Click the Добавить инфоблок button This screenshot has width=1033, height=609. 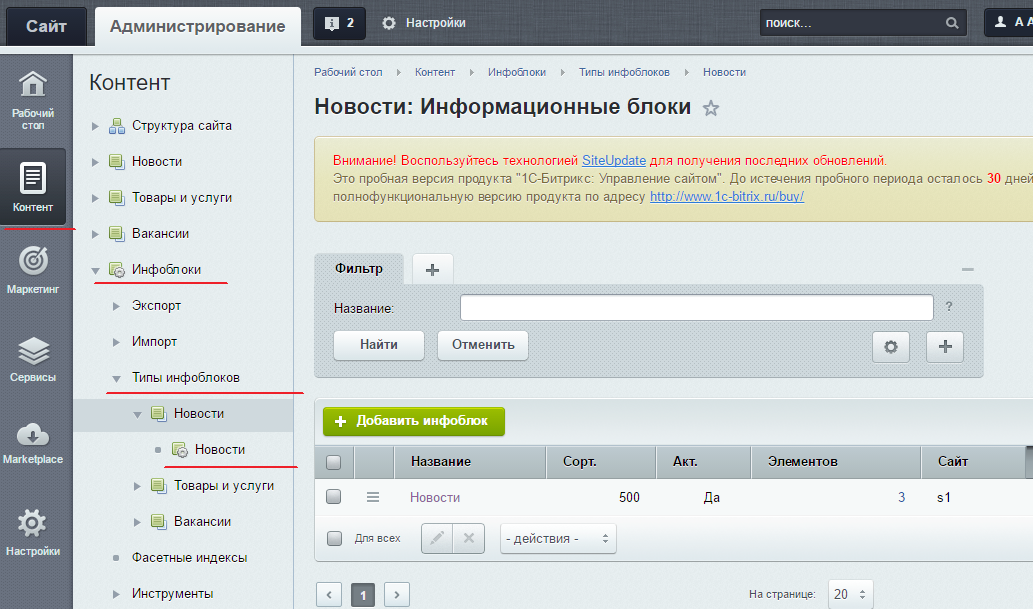tap(414, 421)
